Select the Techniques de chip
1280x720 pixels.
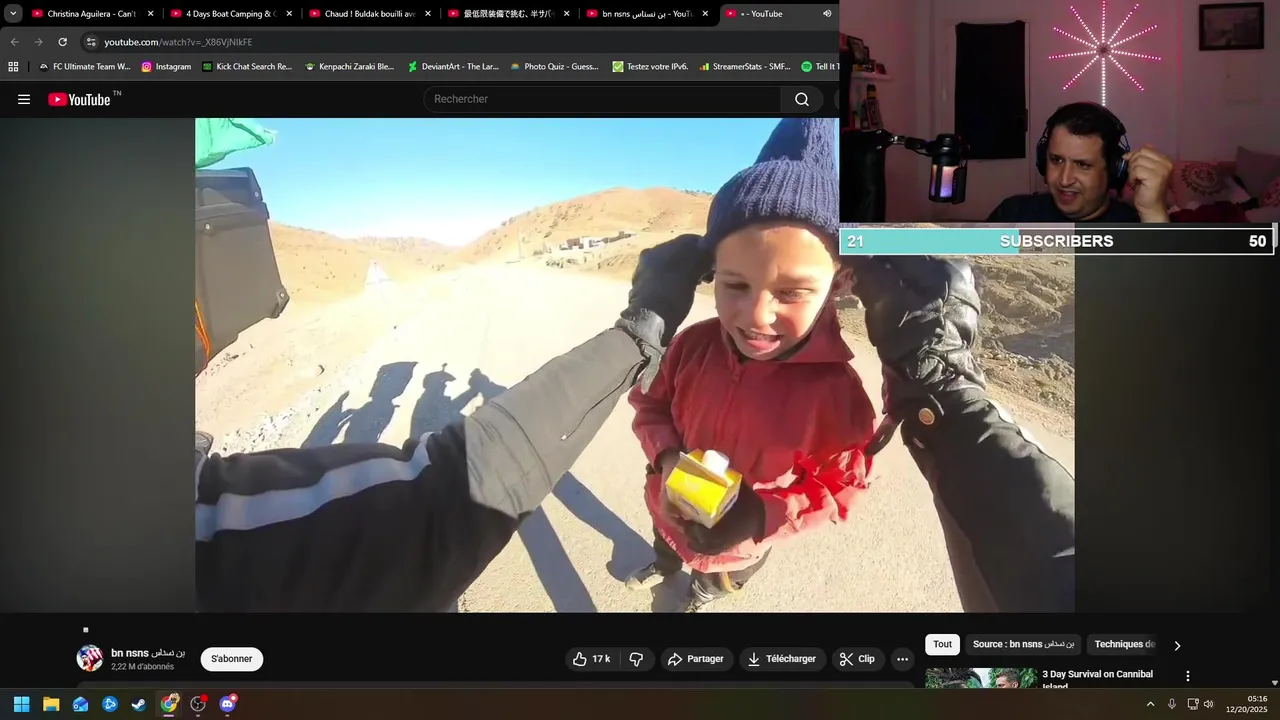coord(1125,645)
